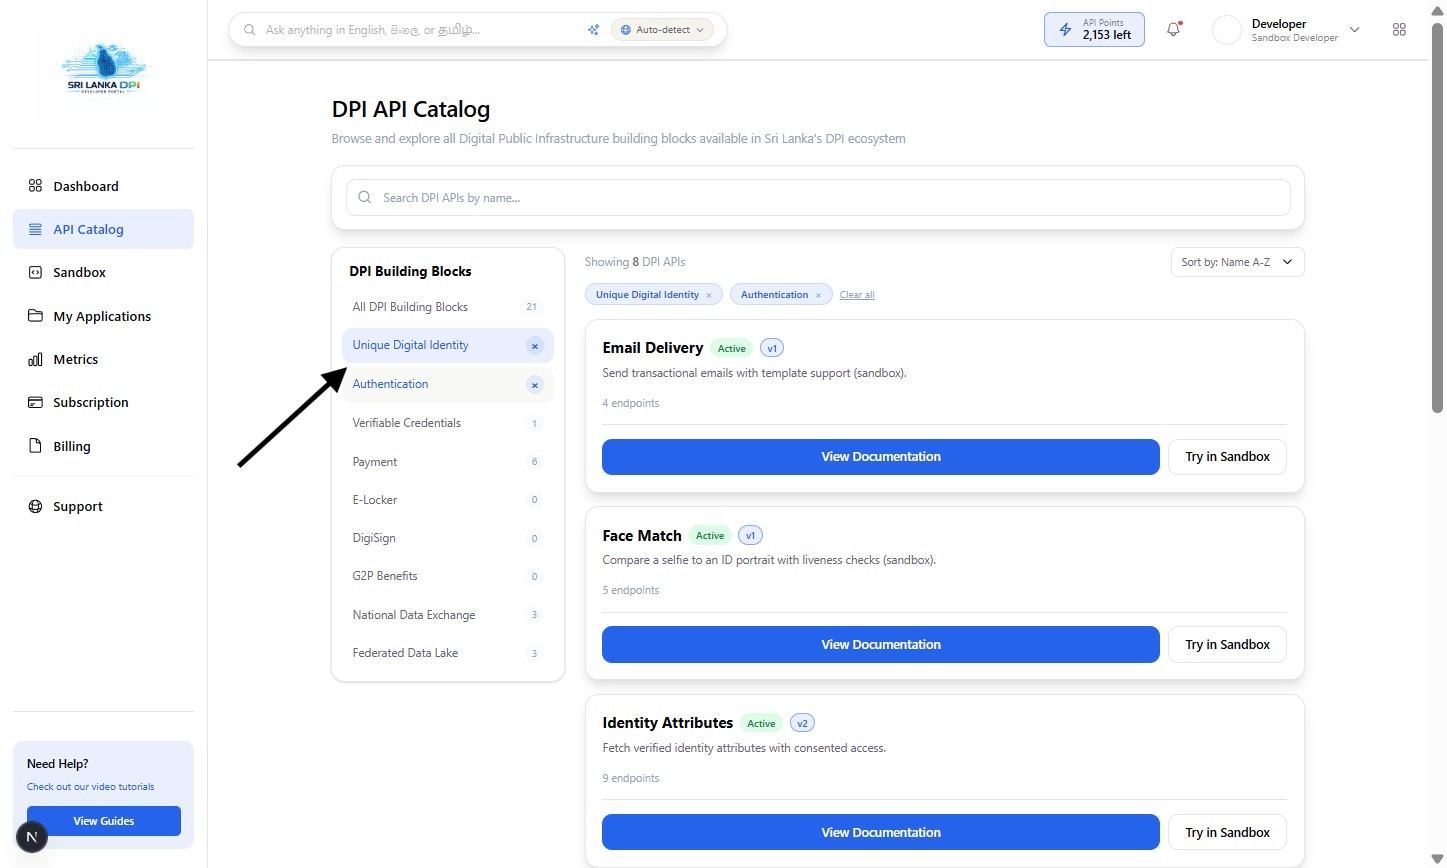Open the round N badge at bottom left

point(32,837)
